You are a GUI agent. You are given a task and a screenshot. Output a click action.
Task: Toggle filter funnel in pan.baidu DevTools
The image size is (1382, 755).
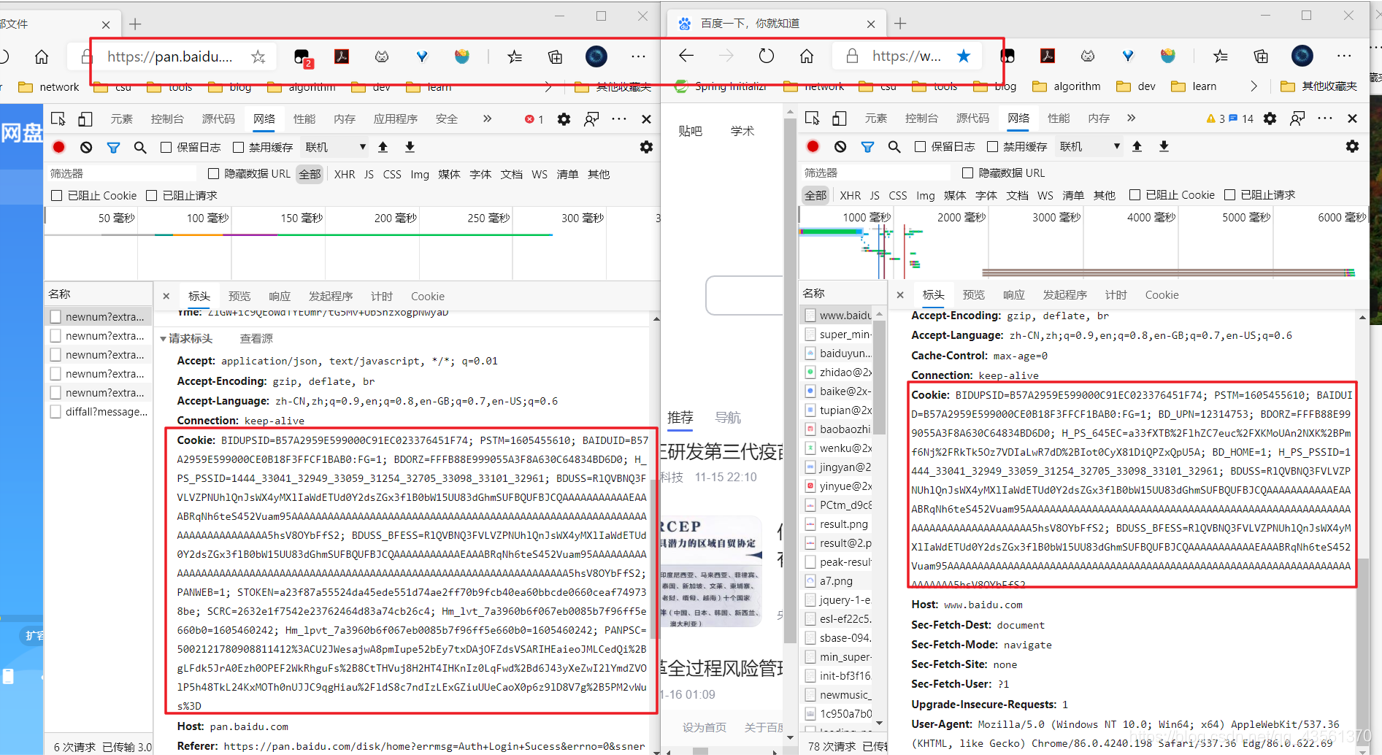click(113, 147)
